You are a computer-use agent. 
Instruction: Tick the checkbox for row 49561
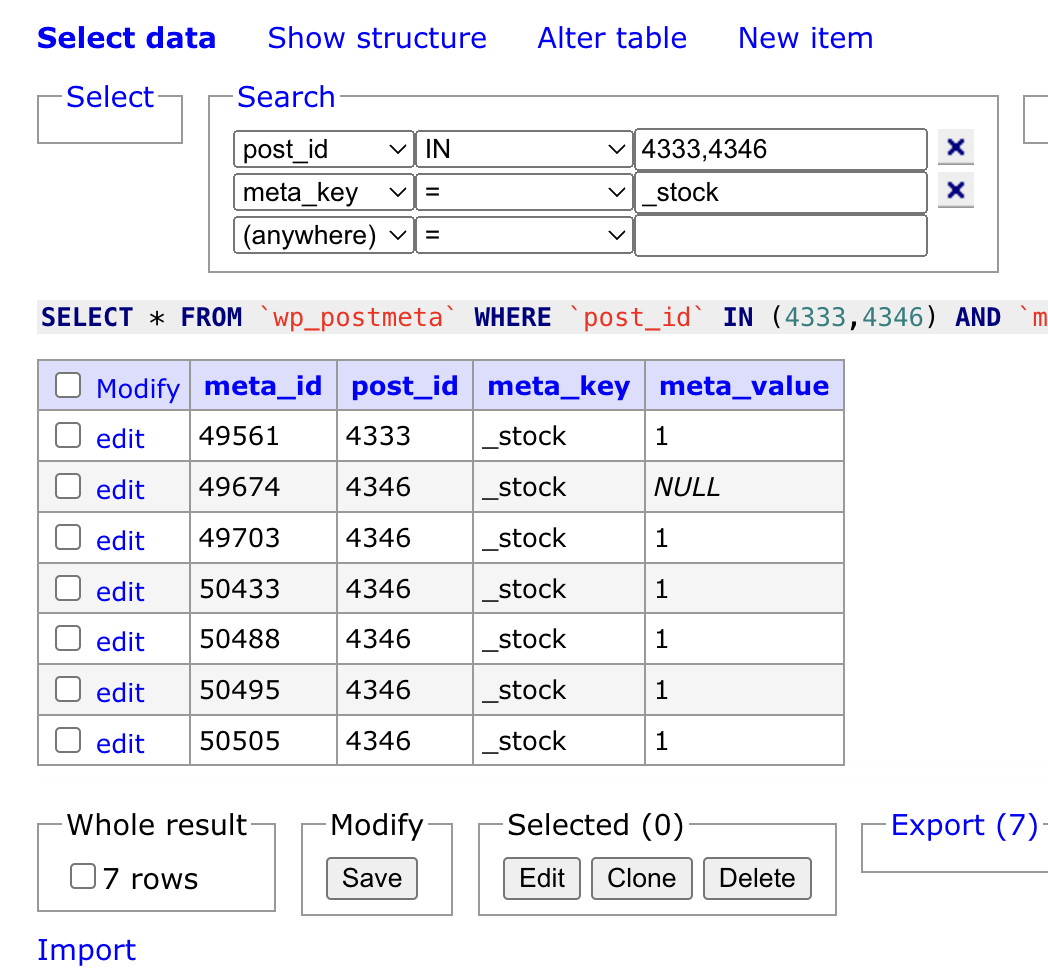coord(68,436)
